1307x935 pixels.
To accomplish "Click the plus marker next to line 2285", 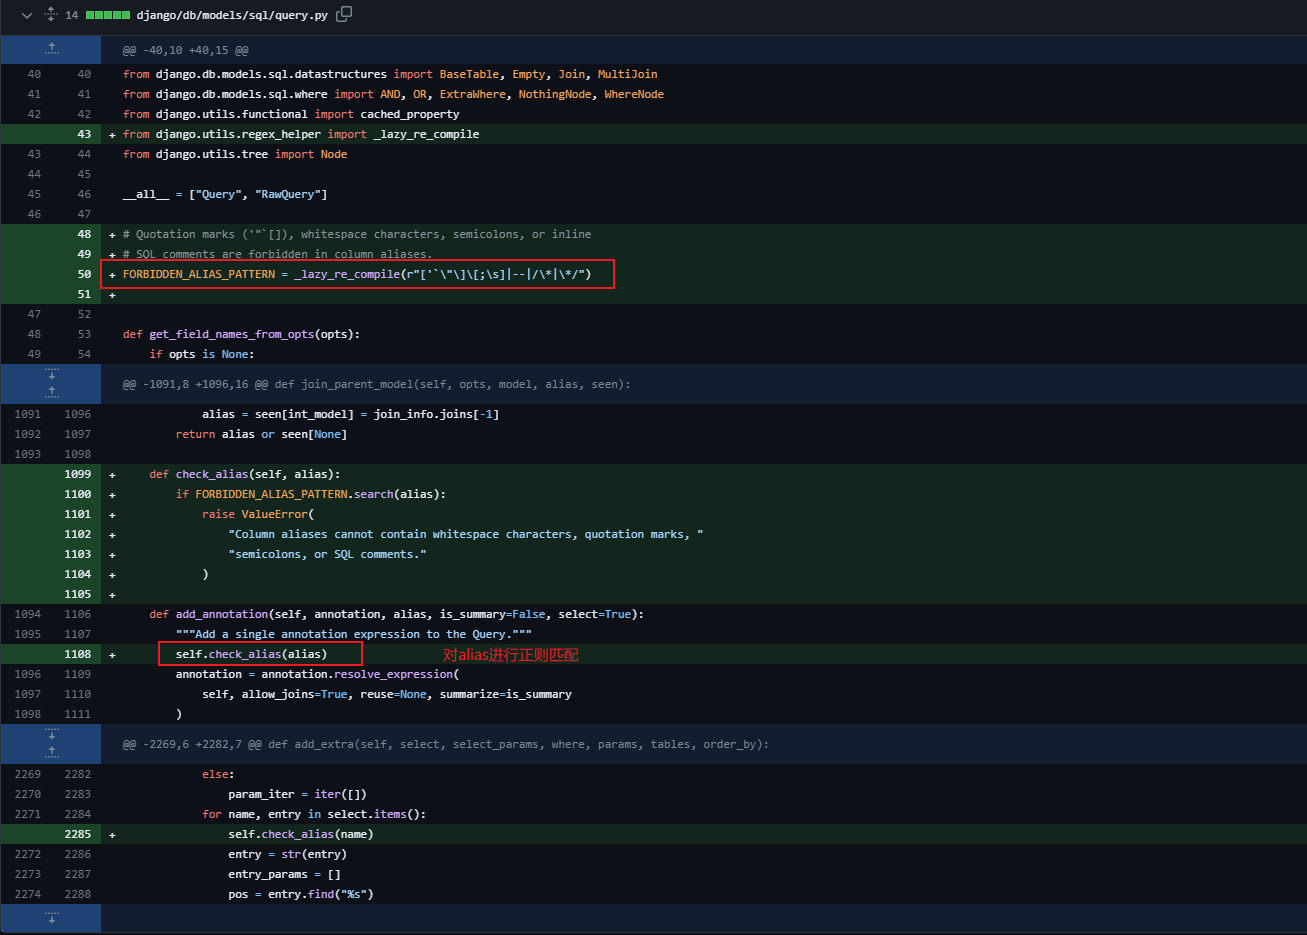I will pos(111,833).
